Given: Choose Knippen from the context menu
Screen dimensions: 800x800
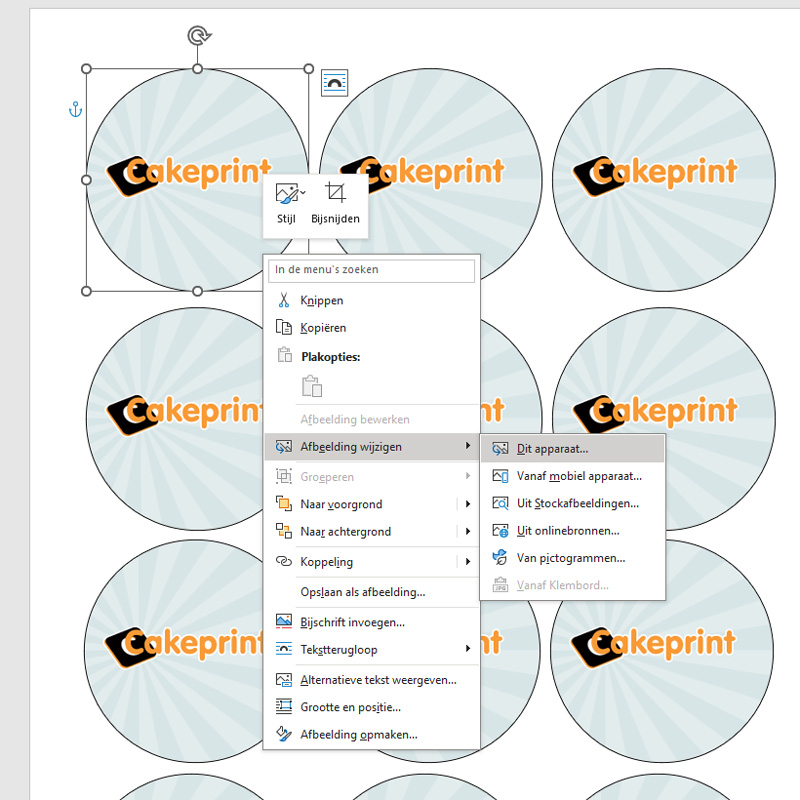Looking at the screenshot, I should pos(371,300).
